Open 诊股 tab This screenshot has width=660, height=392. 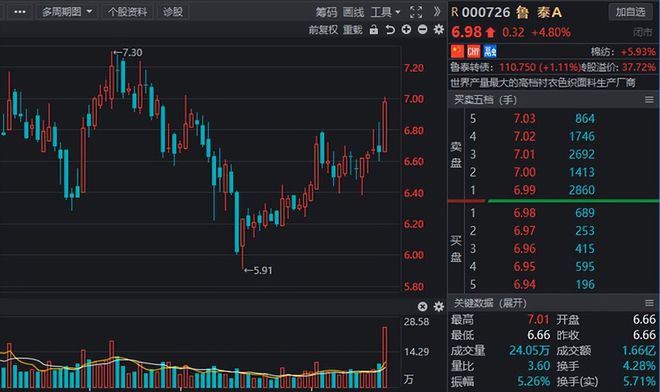pyautogui.click(x=173, y=12)
